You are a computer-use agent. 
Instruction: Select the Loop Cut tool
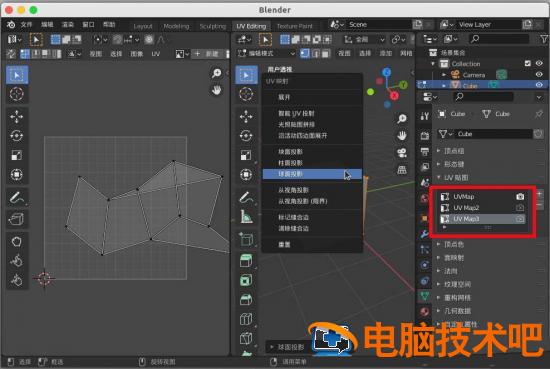pos(246,319)
